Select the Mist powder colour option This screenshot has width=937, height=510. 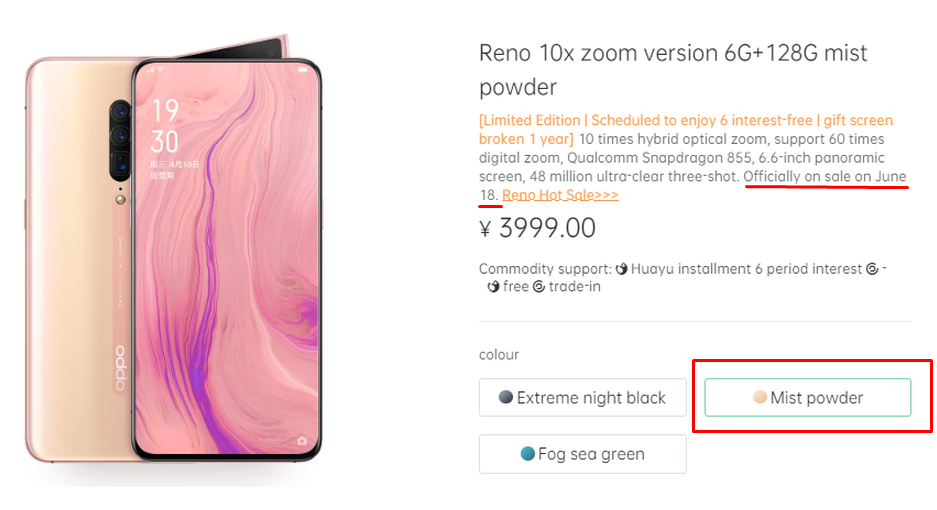pos(807,397)
